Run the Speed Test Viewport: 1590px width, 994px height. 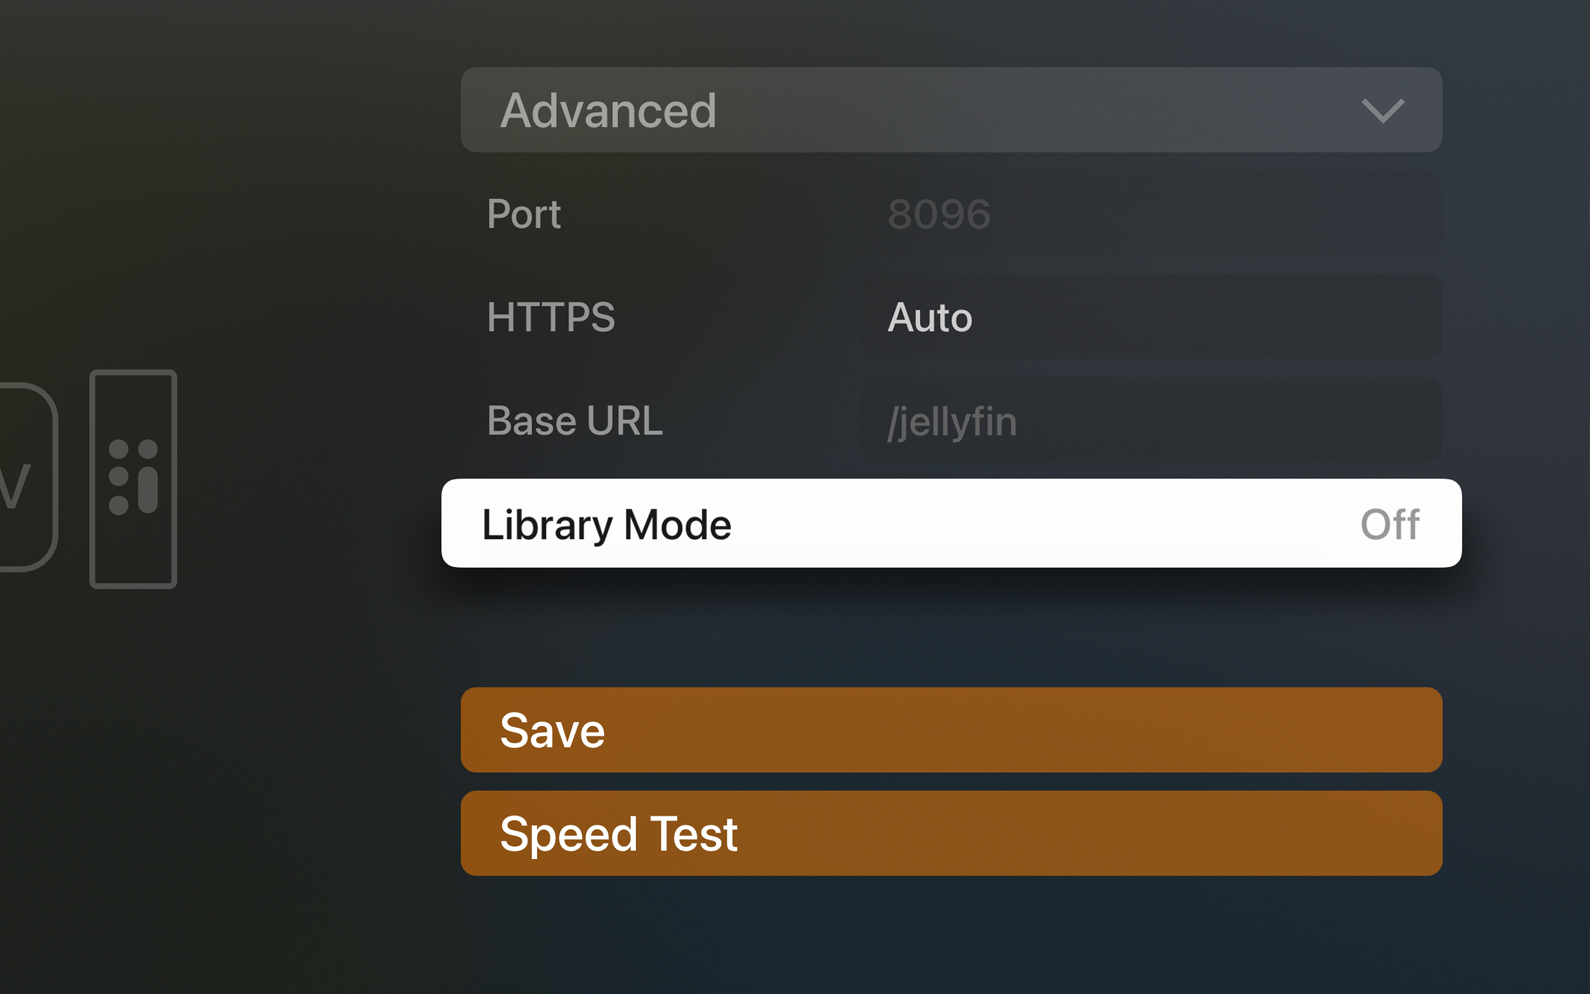click(x=950, y=833)
